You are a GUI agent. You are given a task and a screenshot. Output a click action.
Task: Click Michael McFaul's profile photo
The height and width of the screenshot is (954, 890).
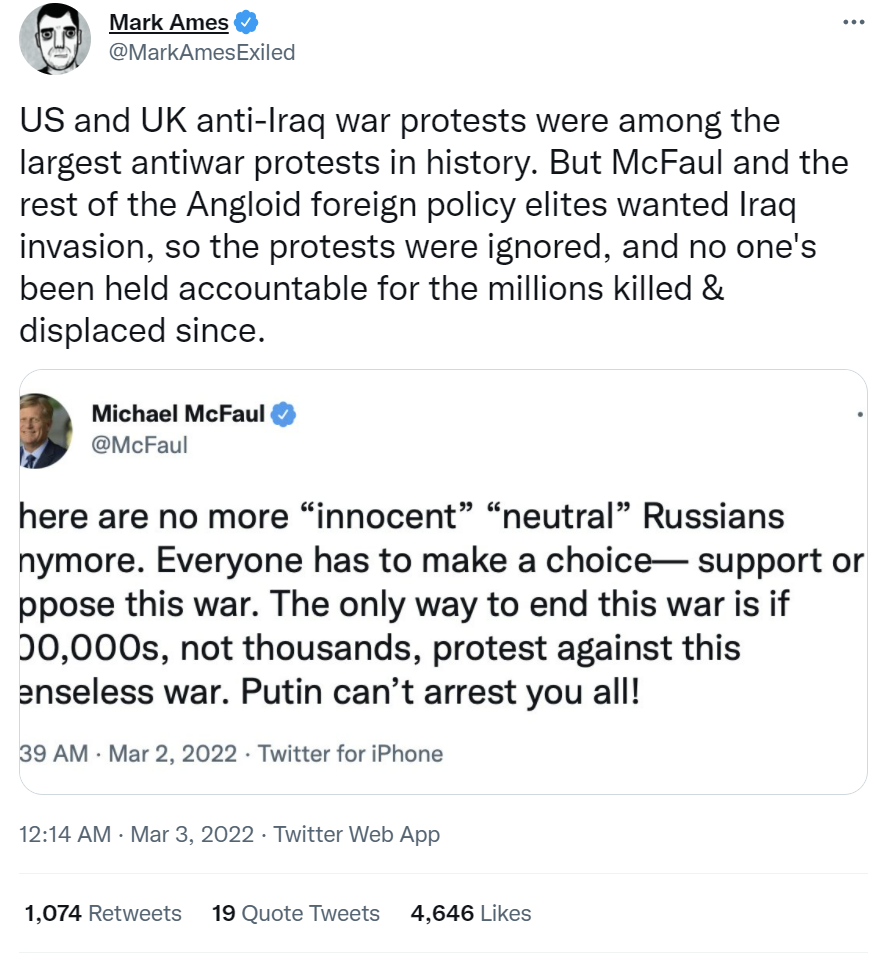tap(46, 430)
